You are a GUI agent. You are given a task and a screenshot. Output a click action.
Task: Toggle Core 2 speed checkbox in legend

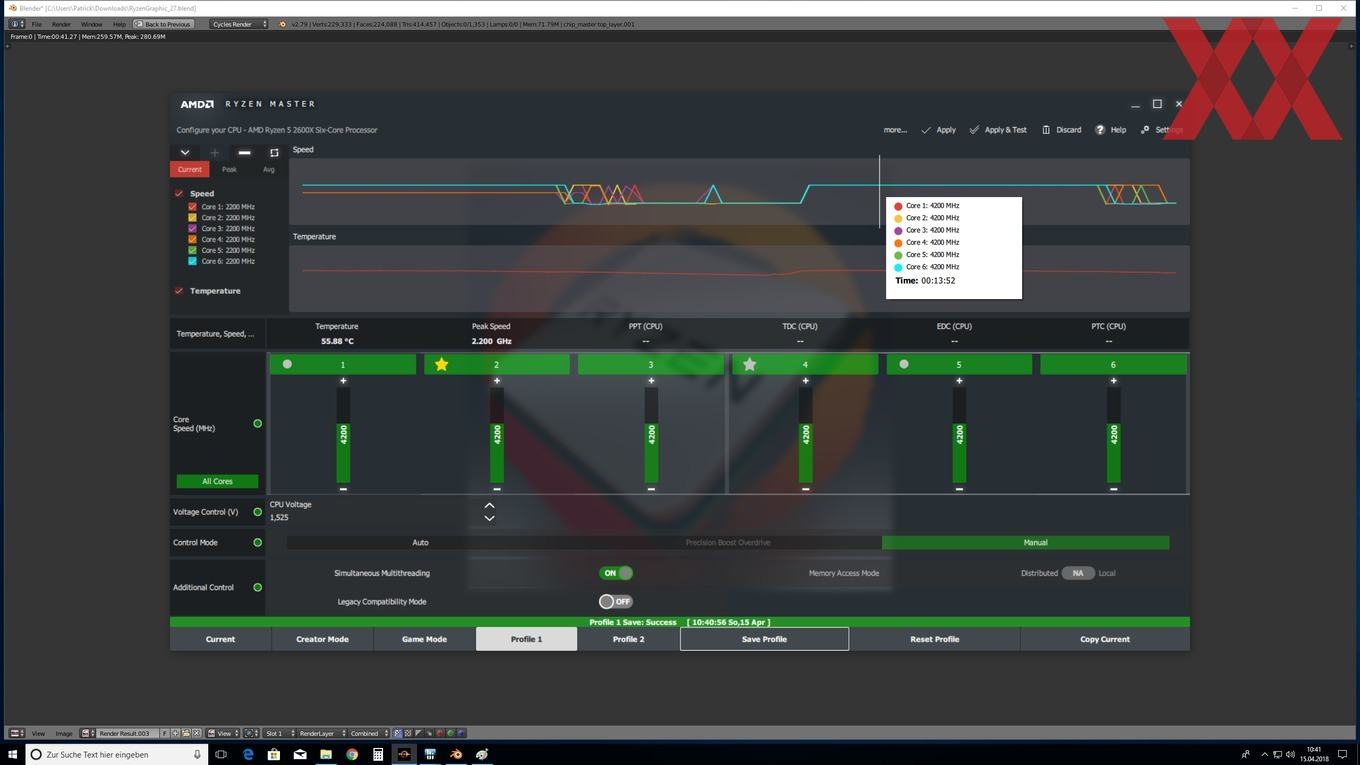coord(193,218)
